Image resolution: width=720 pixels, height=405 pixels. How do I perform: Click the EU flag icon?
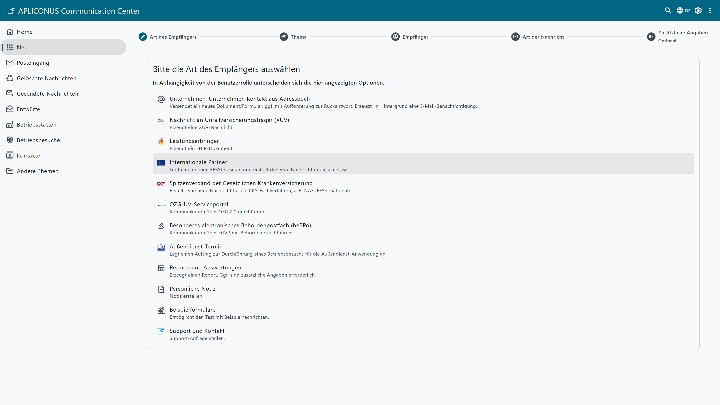161,163
